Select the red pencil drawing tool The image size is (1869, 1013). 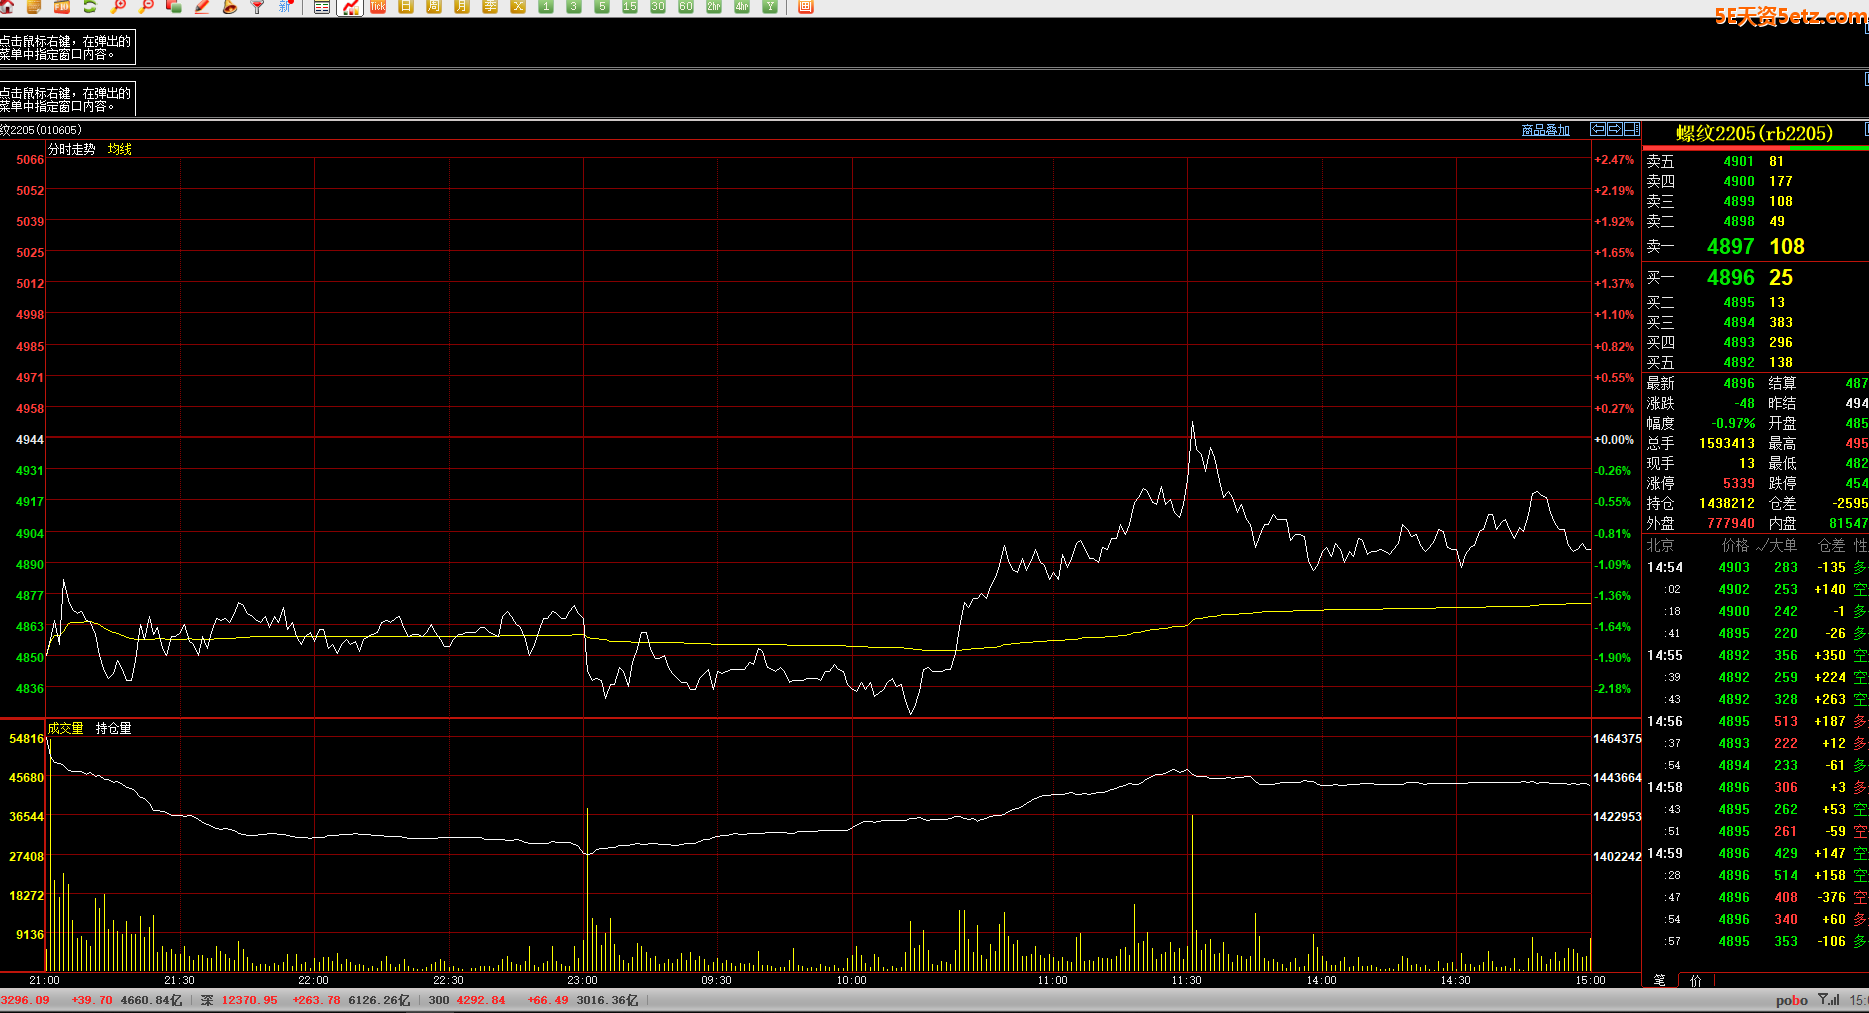(x=202, y=6)
